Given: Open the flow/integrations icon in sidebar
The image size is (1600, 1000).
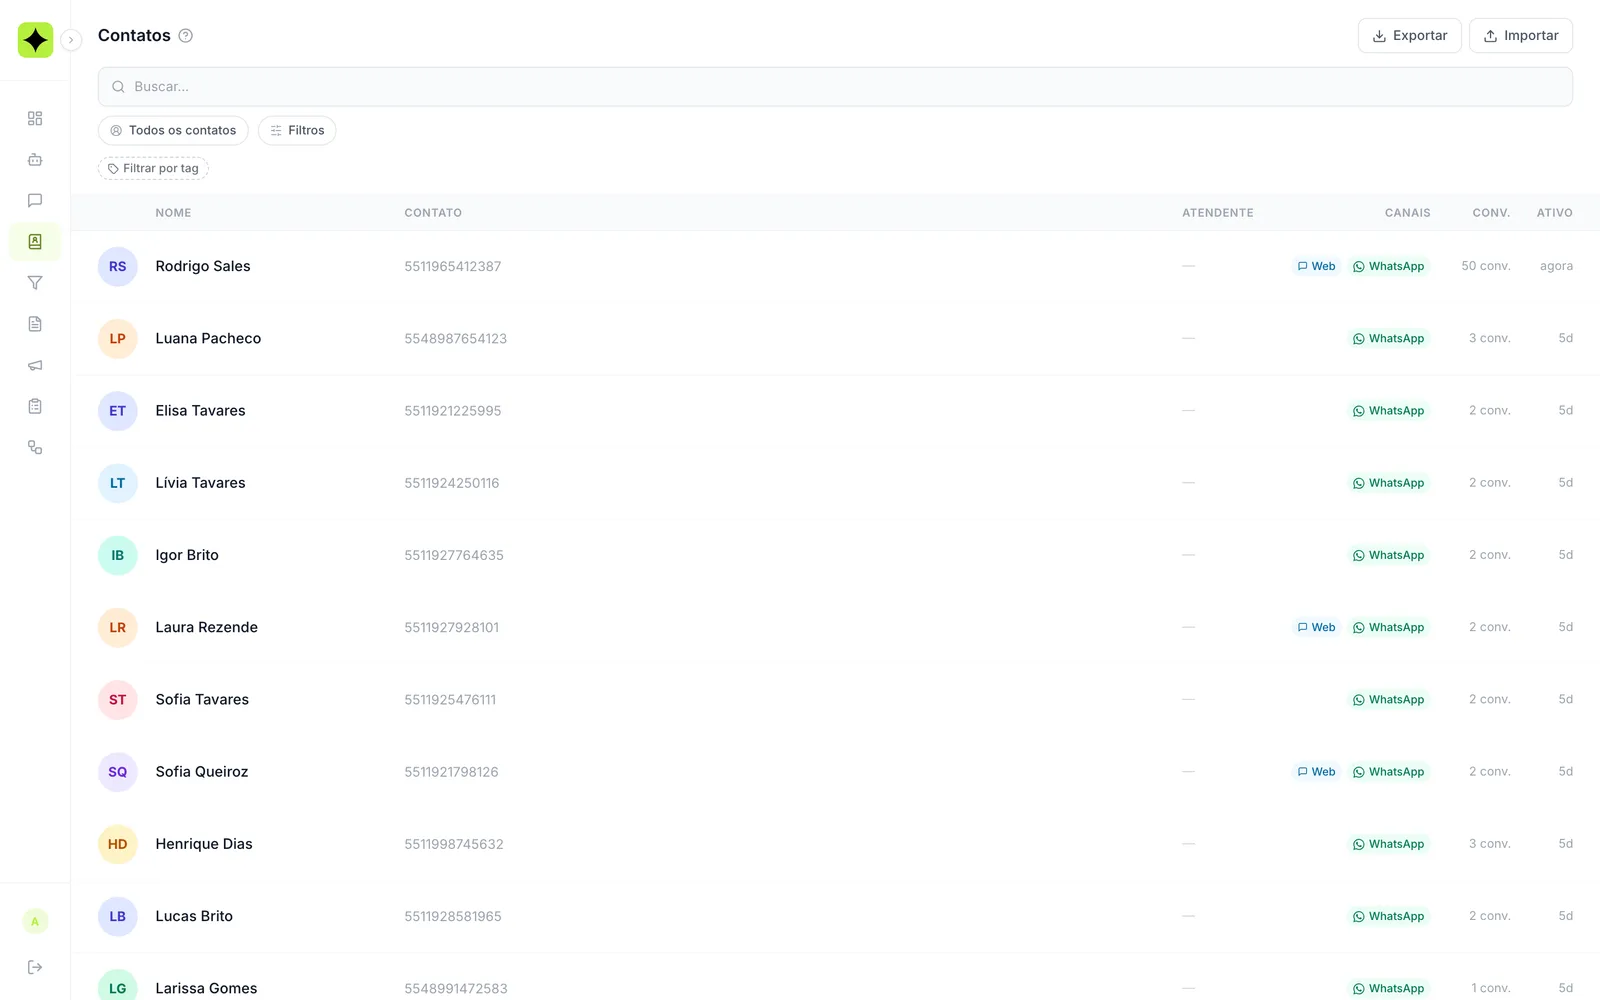Looking at the screenshot, I should (x=35, y=447).
